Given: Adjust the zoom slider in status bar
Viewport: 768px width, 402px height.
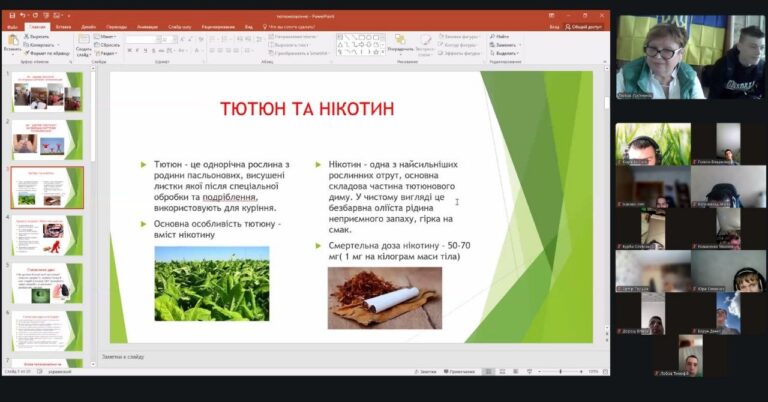Looking at the screenshot, I should 560,372.
